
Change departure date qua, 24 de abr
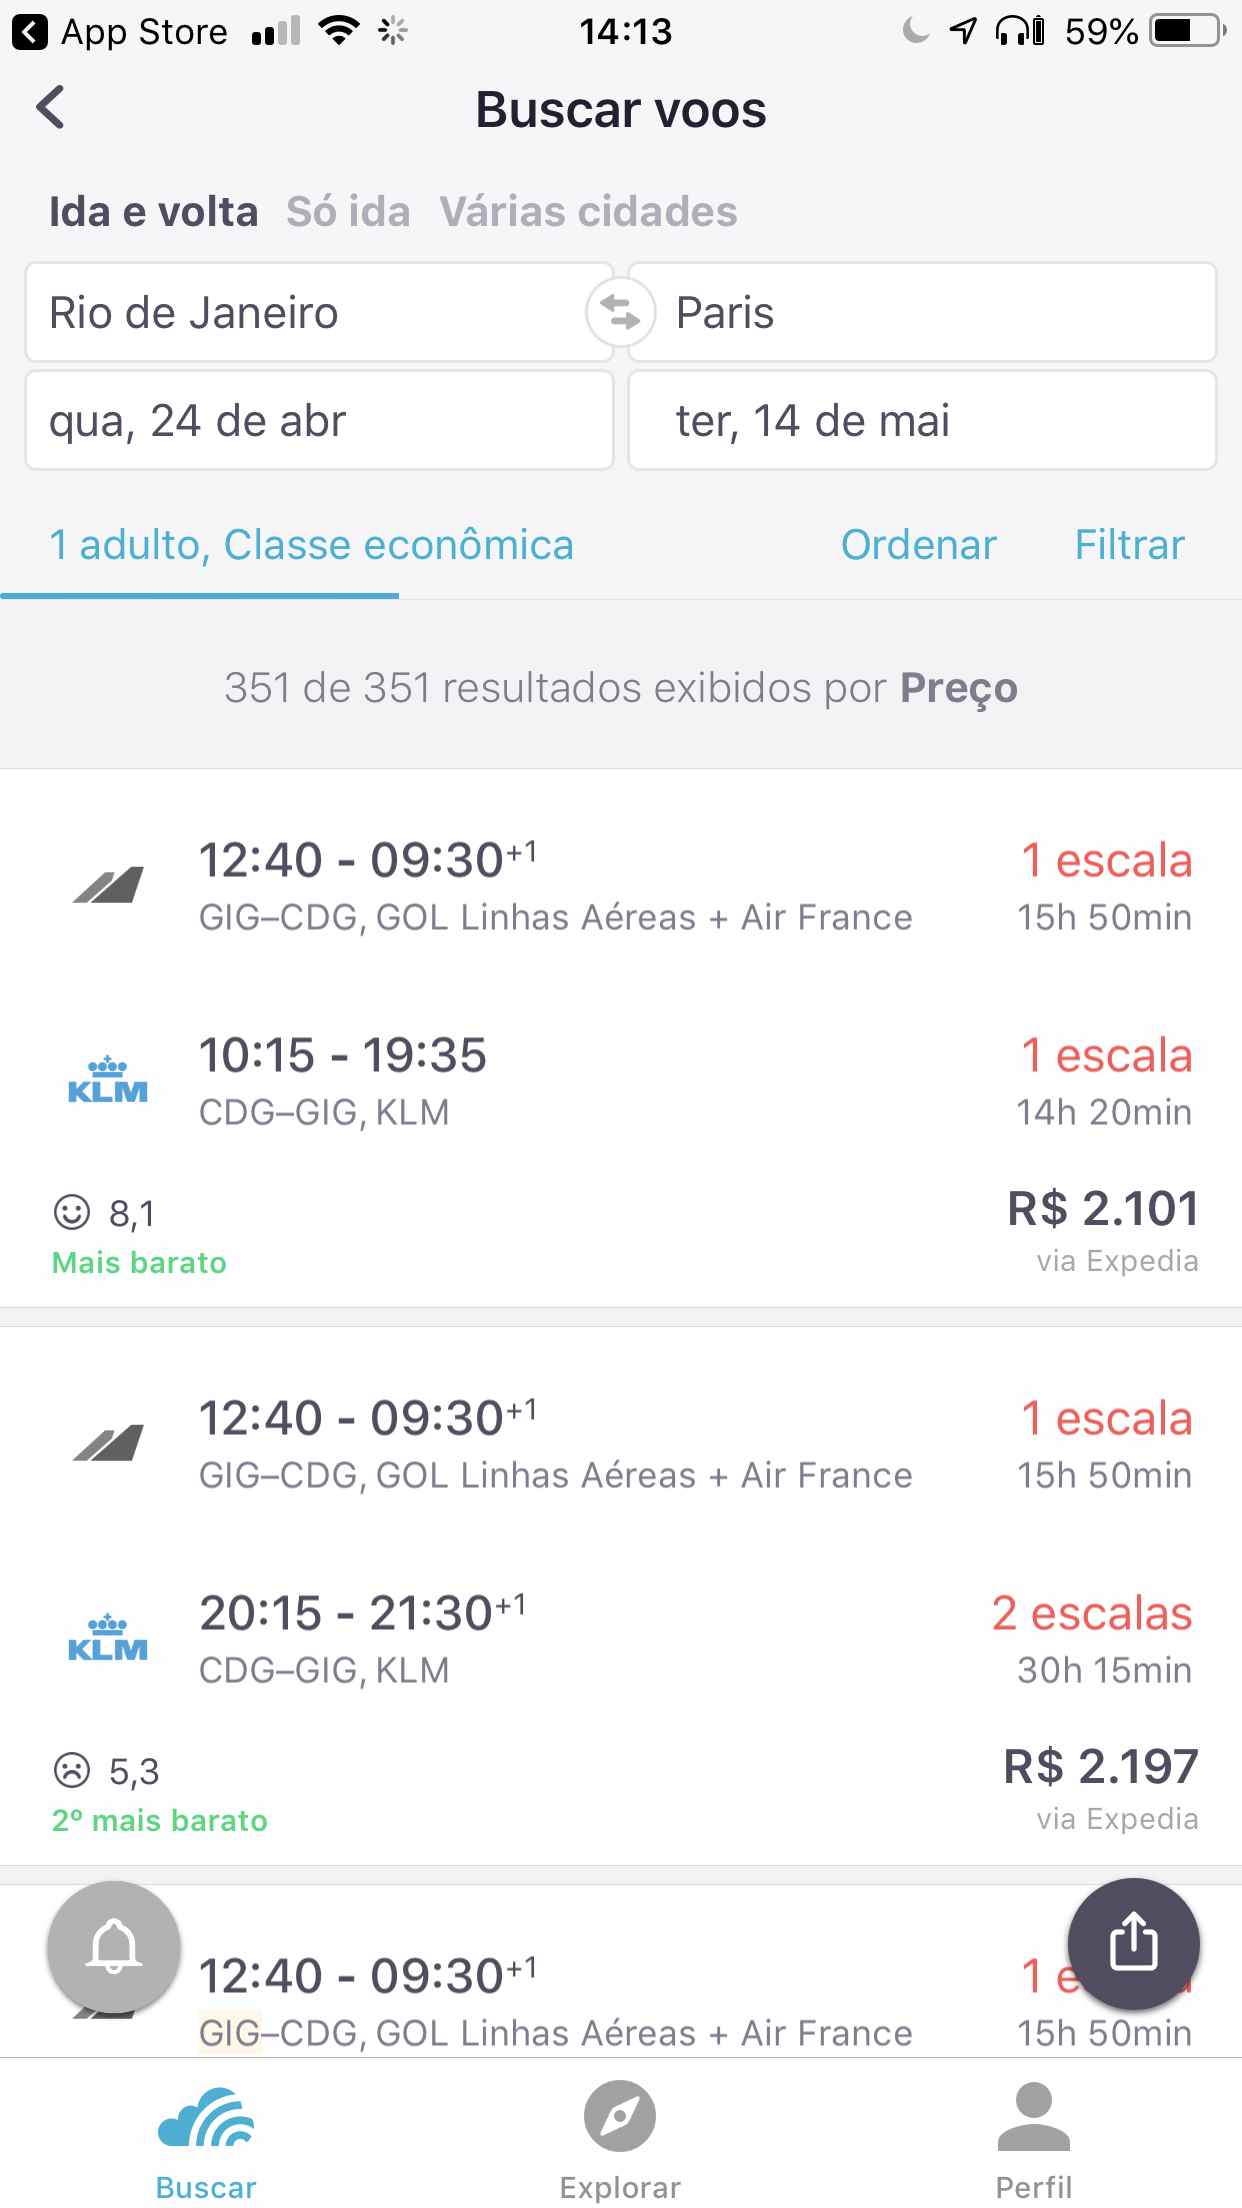318,420
